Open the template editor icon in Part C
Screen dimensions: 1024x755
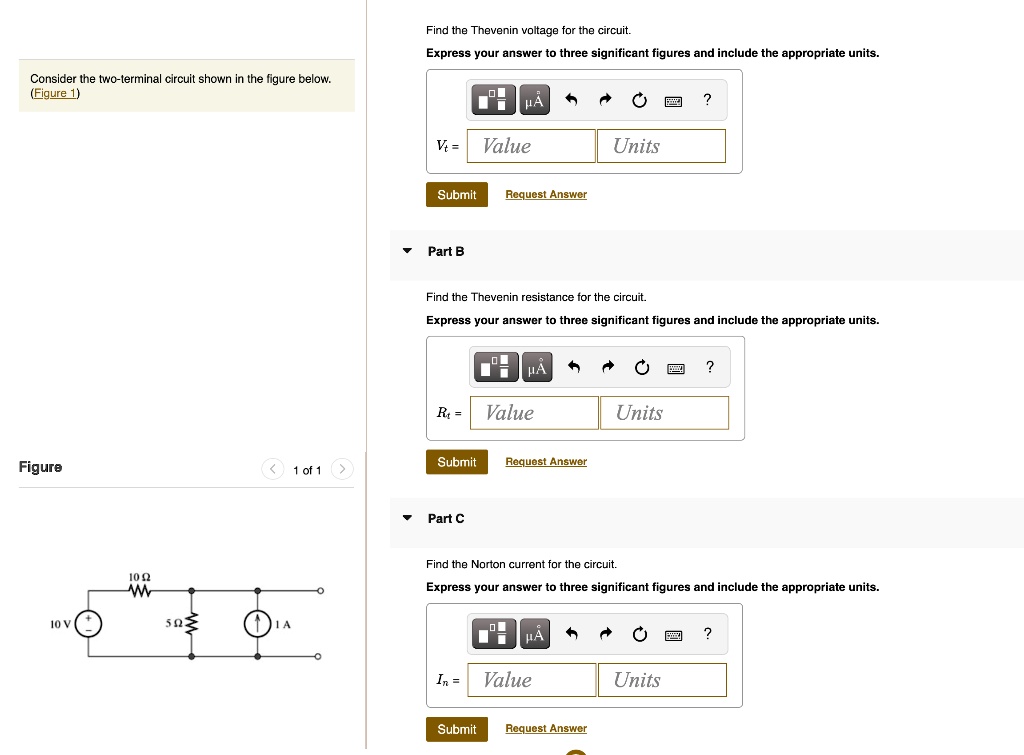click(x=493, y=633)
